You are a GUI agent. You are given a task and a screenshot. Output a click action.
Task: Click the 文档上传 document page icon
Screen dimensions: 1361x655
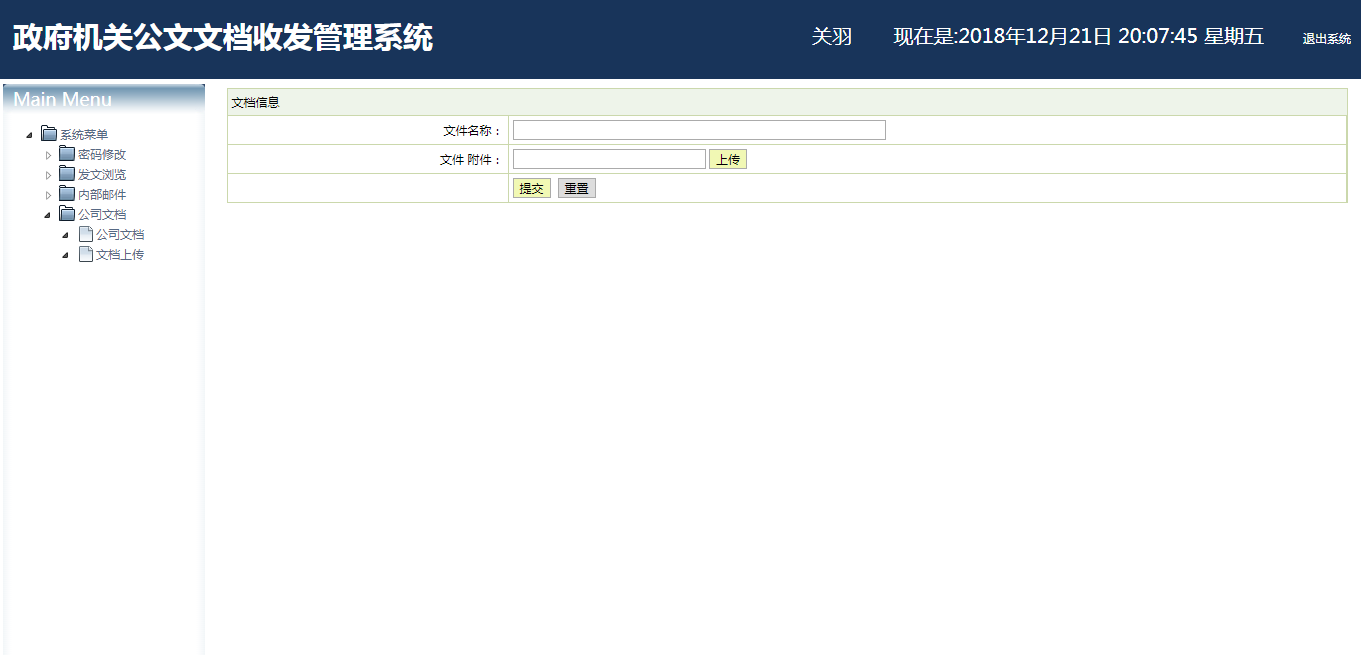[86, 254]
